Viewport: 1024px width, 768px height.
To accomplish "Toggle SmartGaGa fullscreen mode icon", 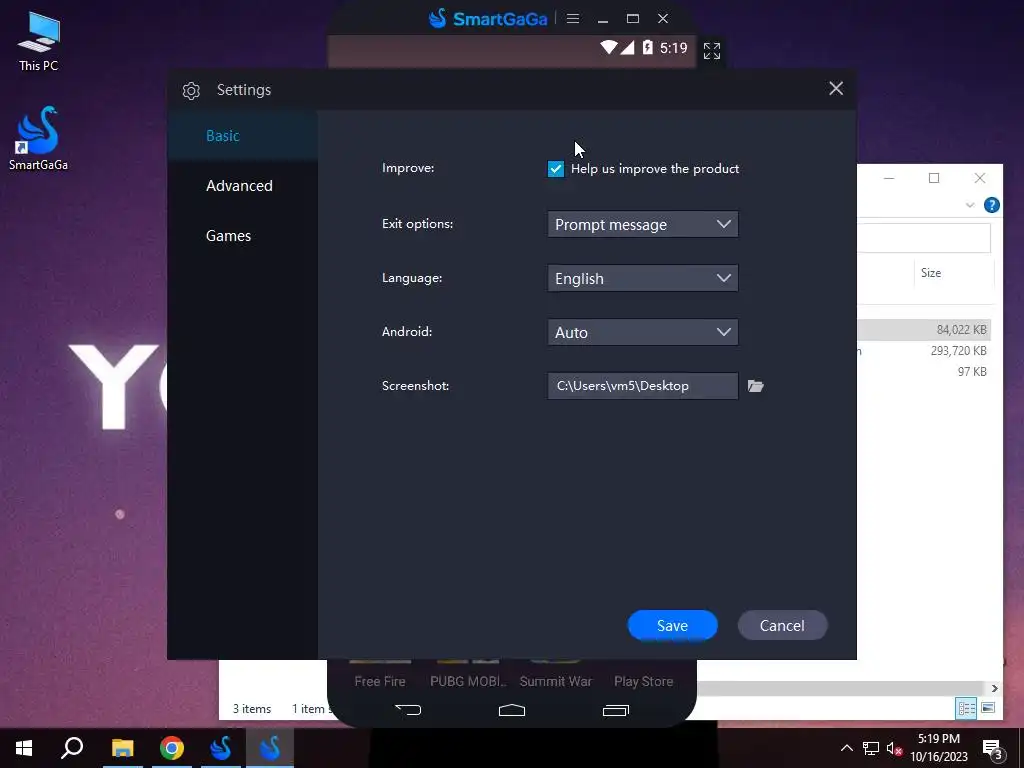I will pyautogui.click(x=712, y=50).
